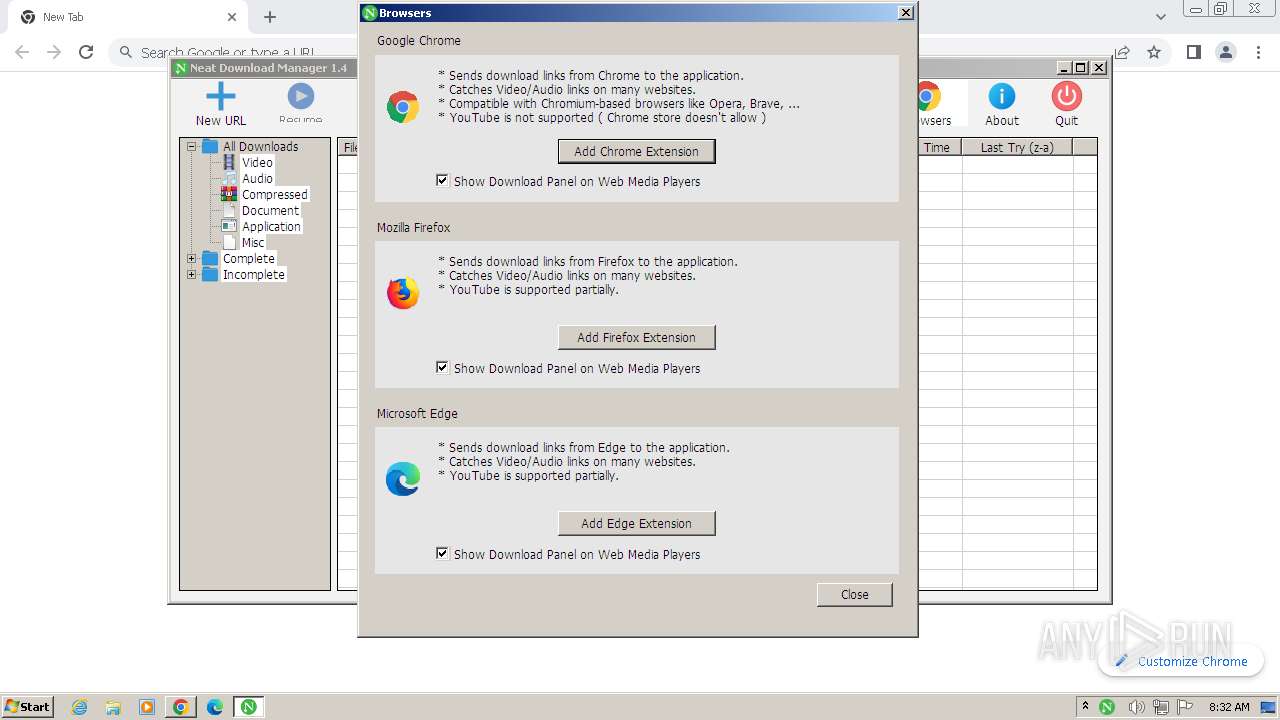The height and width of the screenshot is (720, 1280).
Task: Collapse the All Downloads tree node
Action: click(191, 146)
